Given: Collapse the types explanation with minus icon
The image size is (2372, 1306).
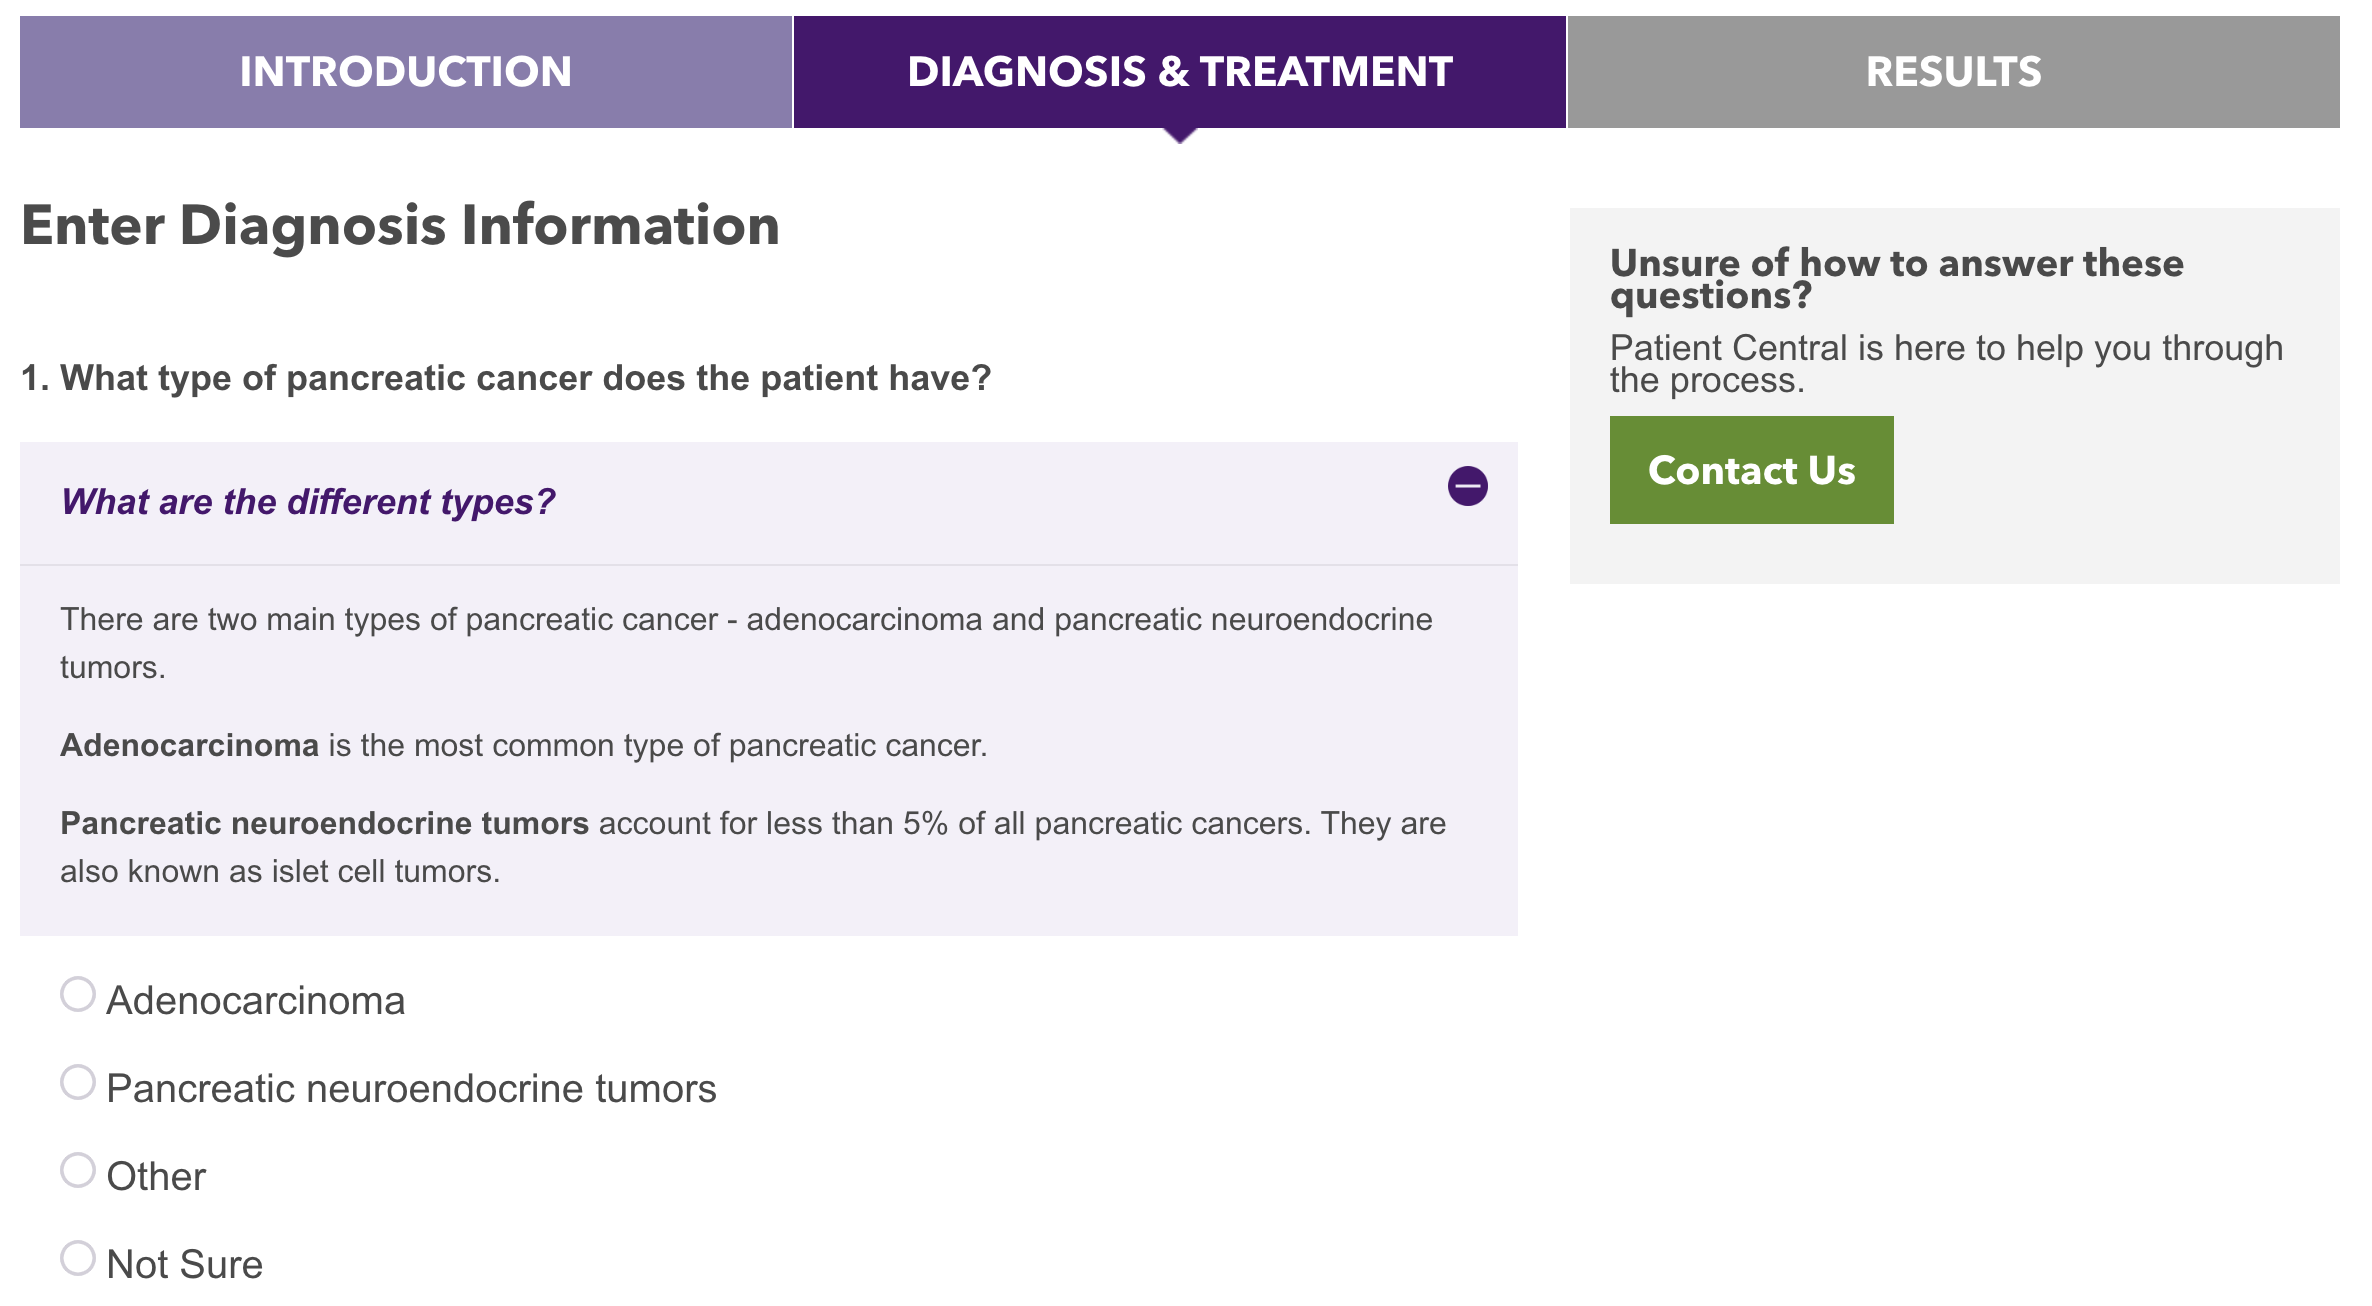Looking at the screenshot, I should [1467, 486].
